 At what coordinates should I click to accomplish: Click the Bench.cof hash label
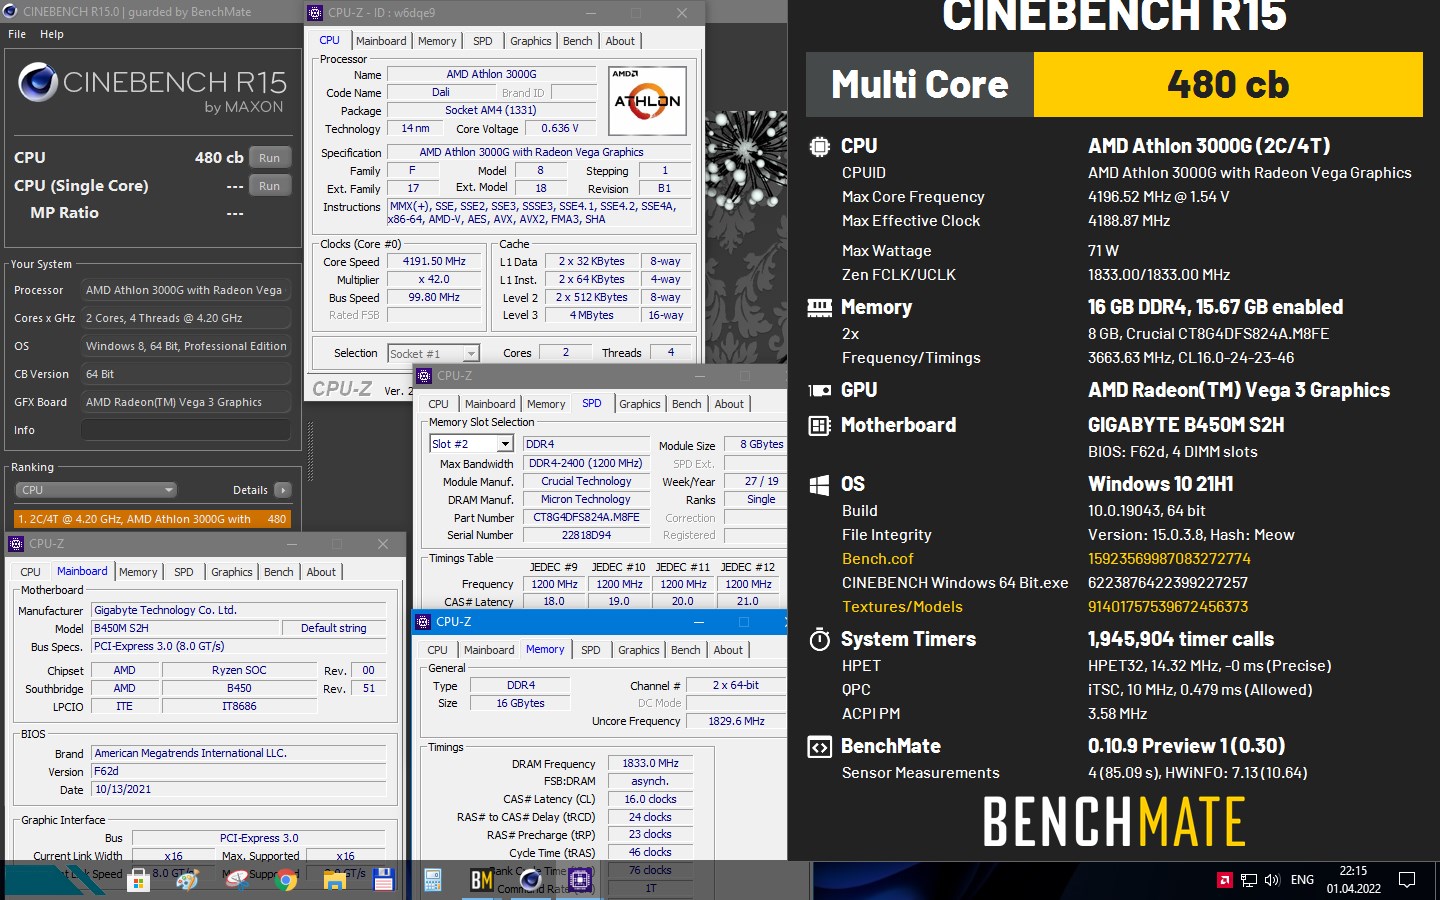point(877,559)
